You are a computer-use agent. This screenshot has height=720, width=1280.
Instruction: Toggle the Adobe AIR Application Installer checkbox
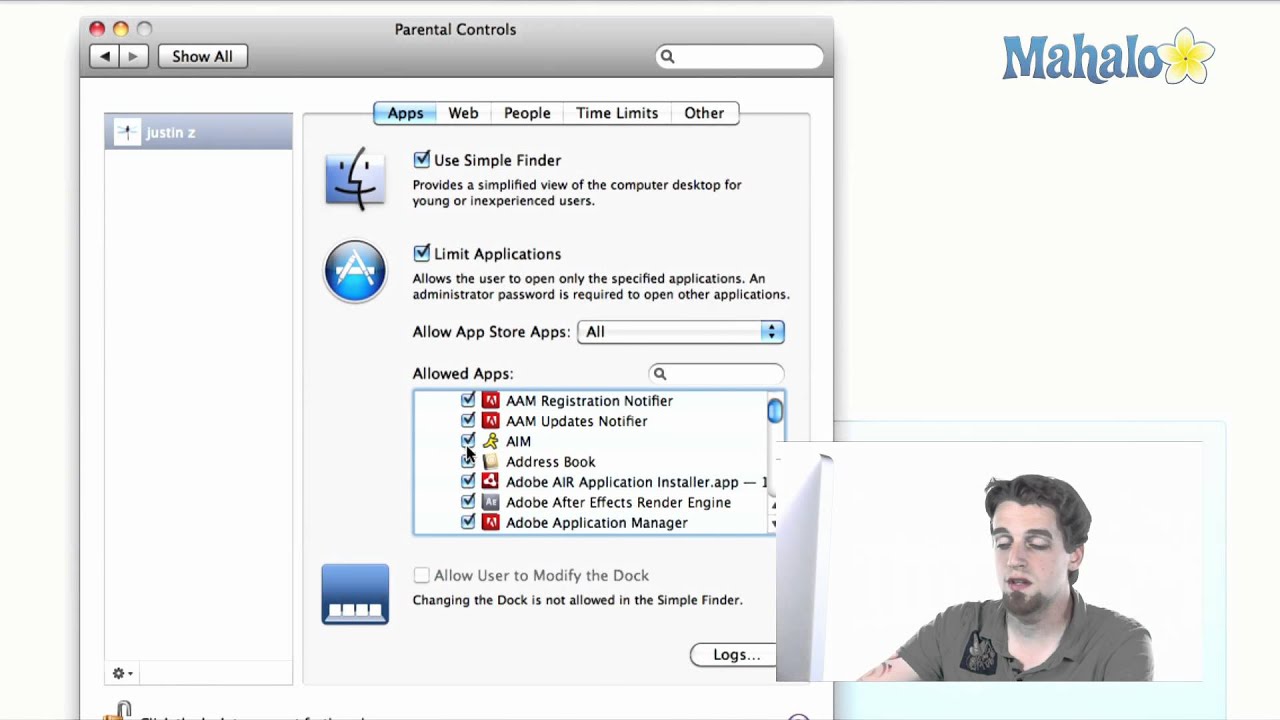[x=468, y=482]
